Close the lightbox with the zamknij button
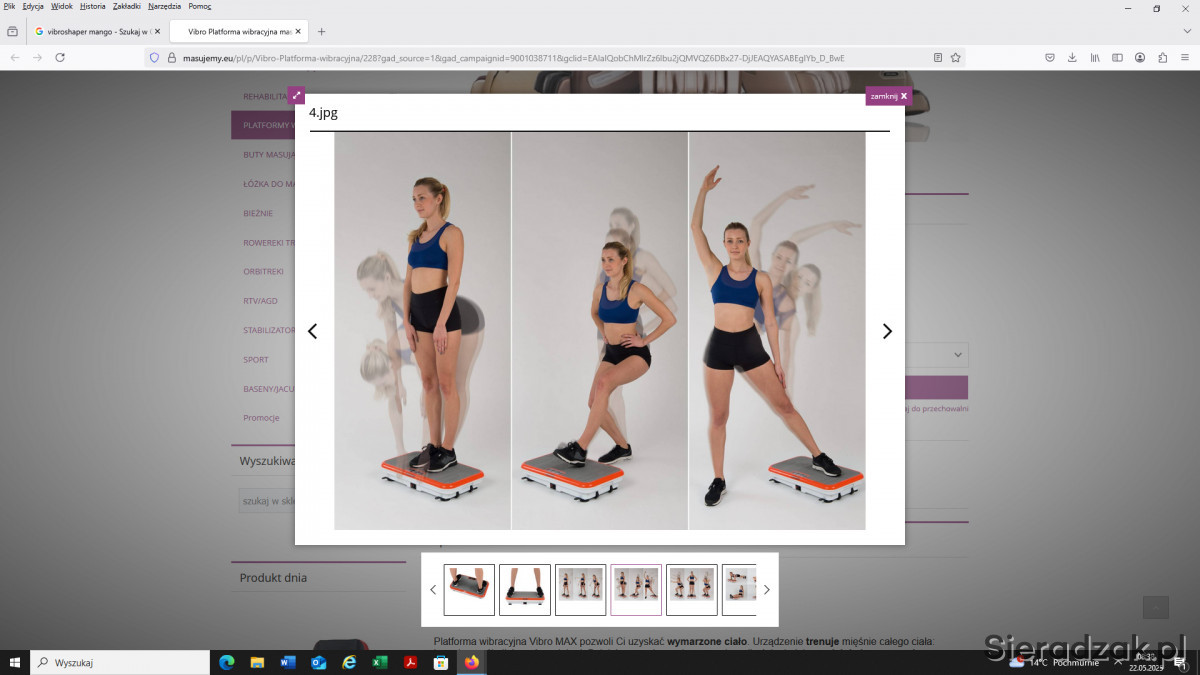1200x675 pixels. (888, 97)
